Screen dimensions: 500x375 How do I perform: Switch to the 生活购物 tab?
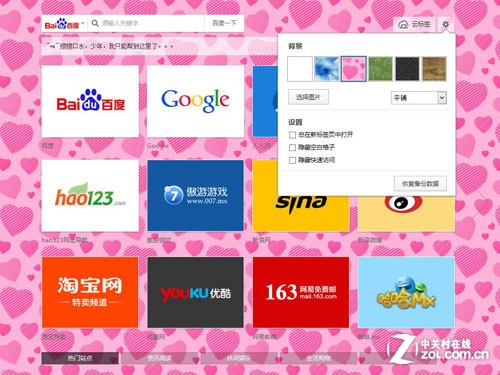(319, 358)
